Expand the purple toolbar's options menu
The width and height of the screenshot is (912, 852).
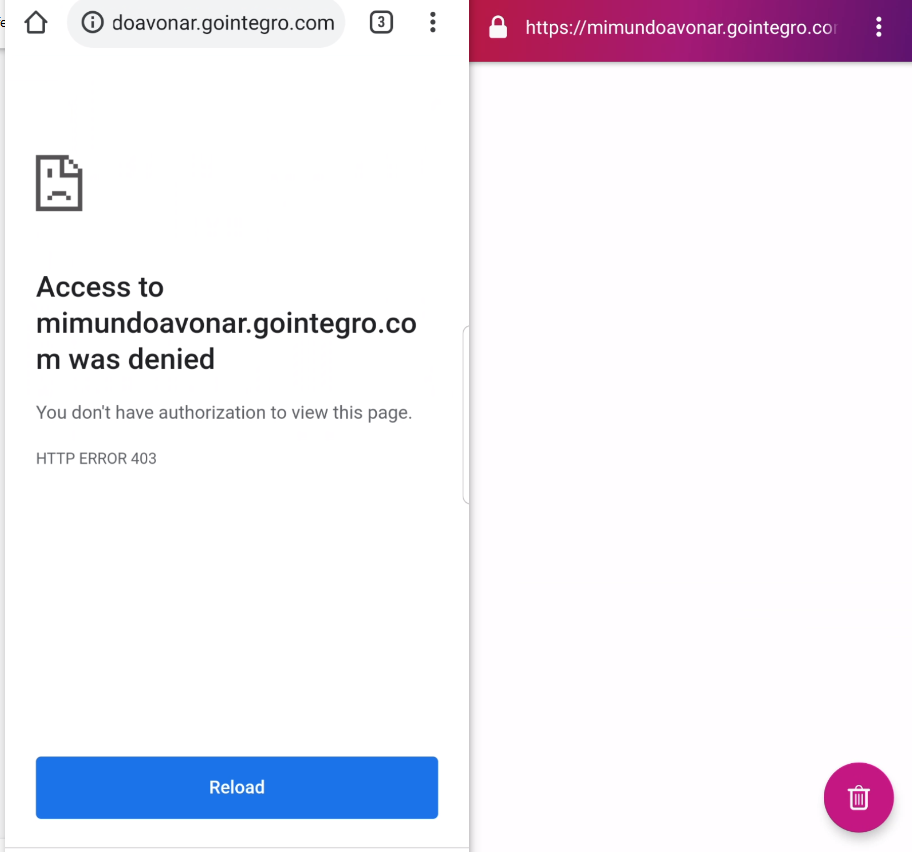[879, 28]
